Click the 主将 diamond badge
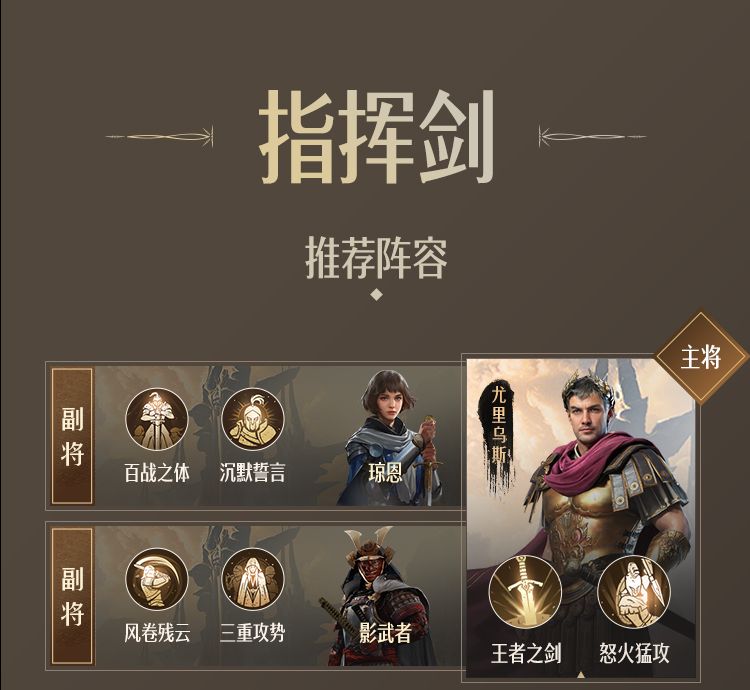This screenshot has height=690, width=750. click(x=701, y=358)
